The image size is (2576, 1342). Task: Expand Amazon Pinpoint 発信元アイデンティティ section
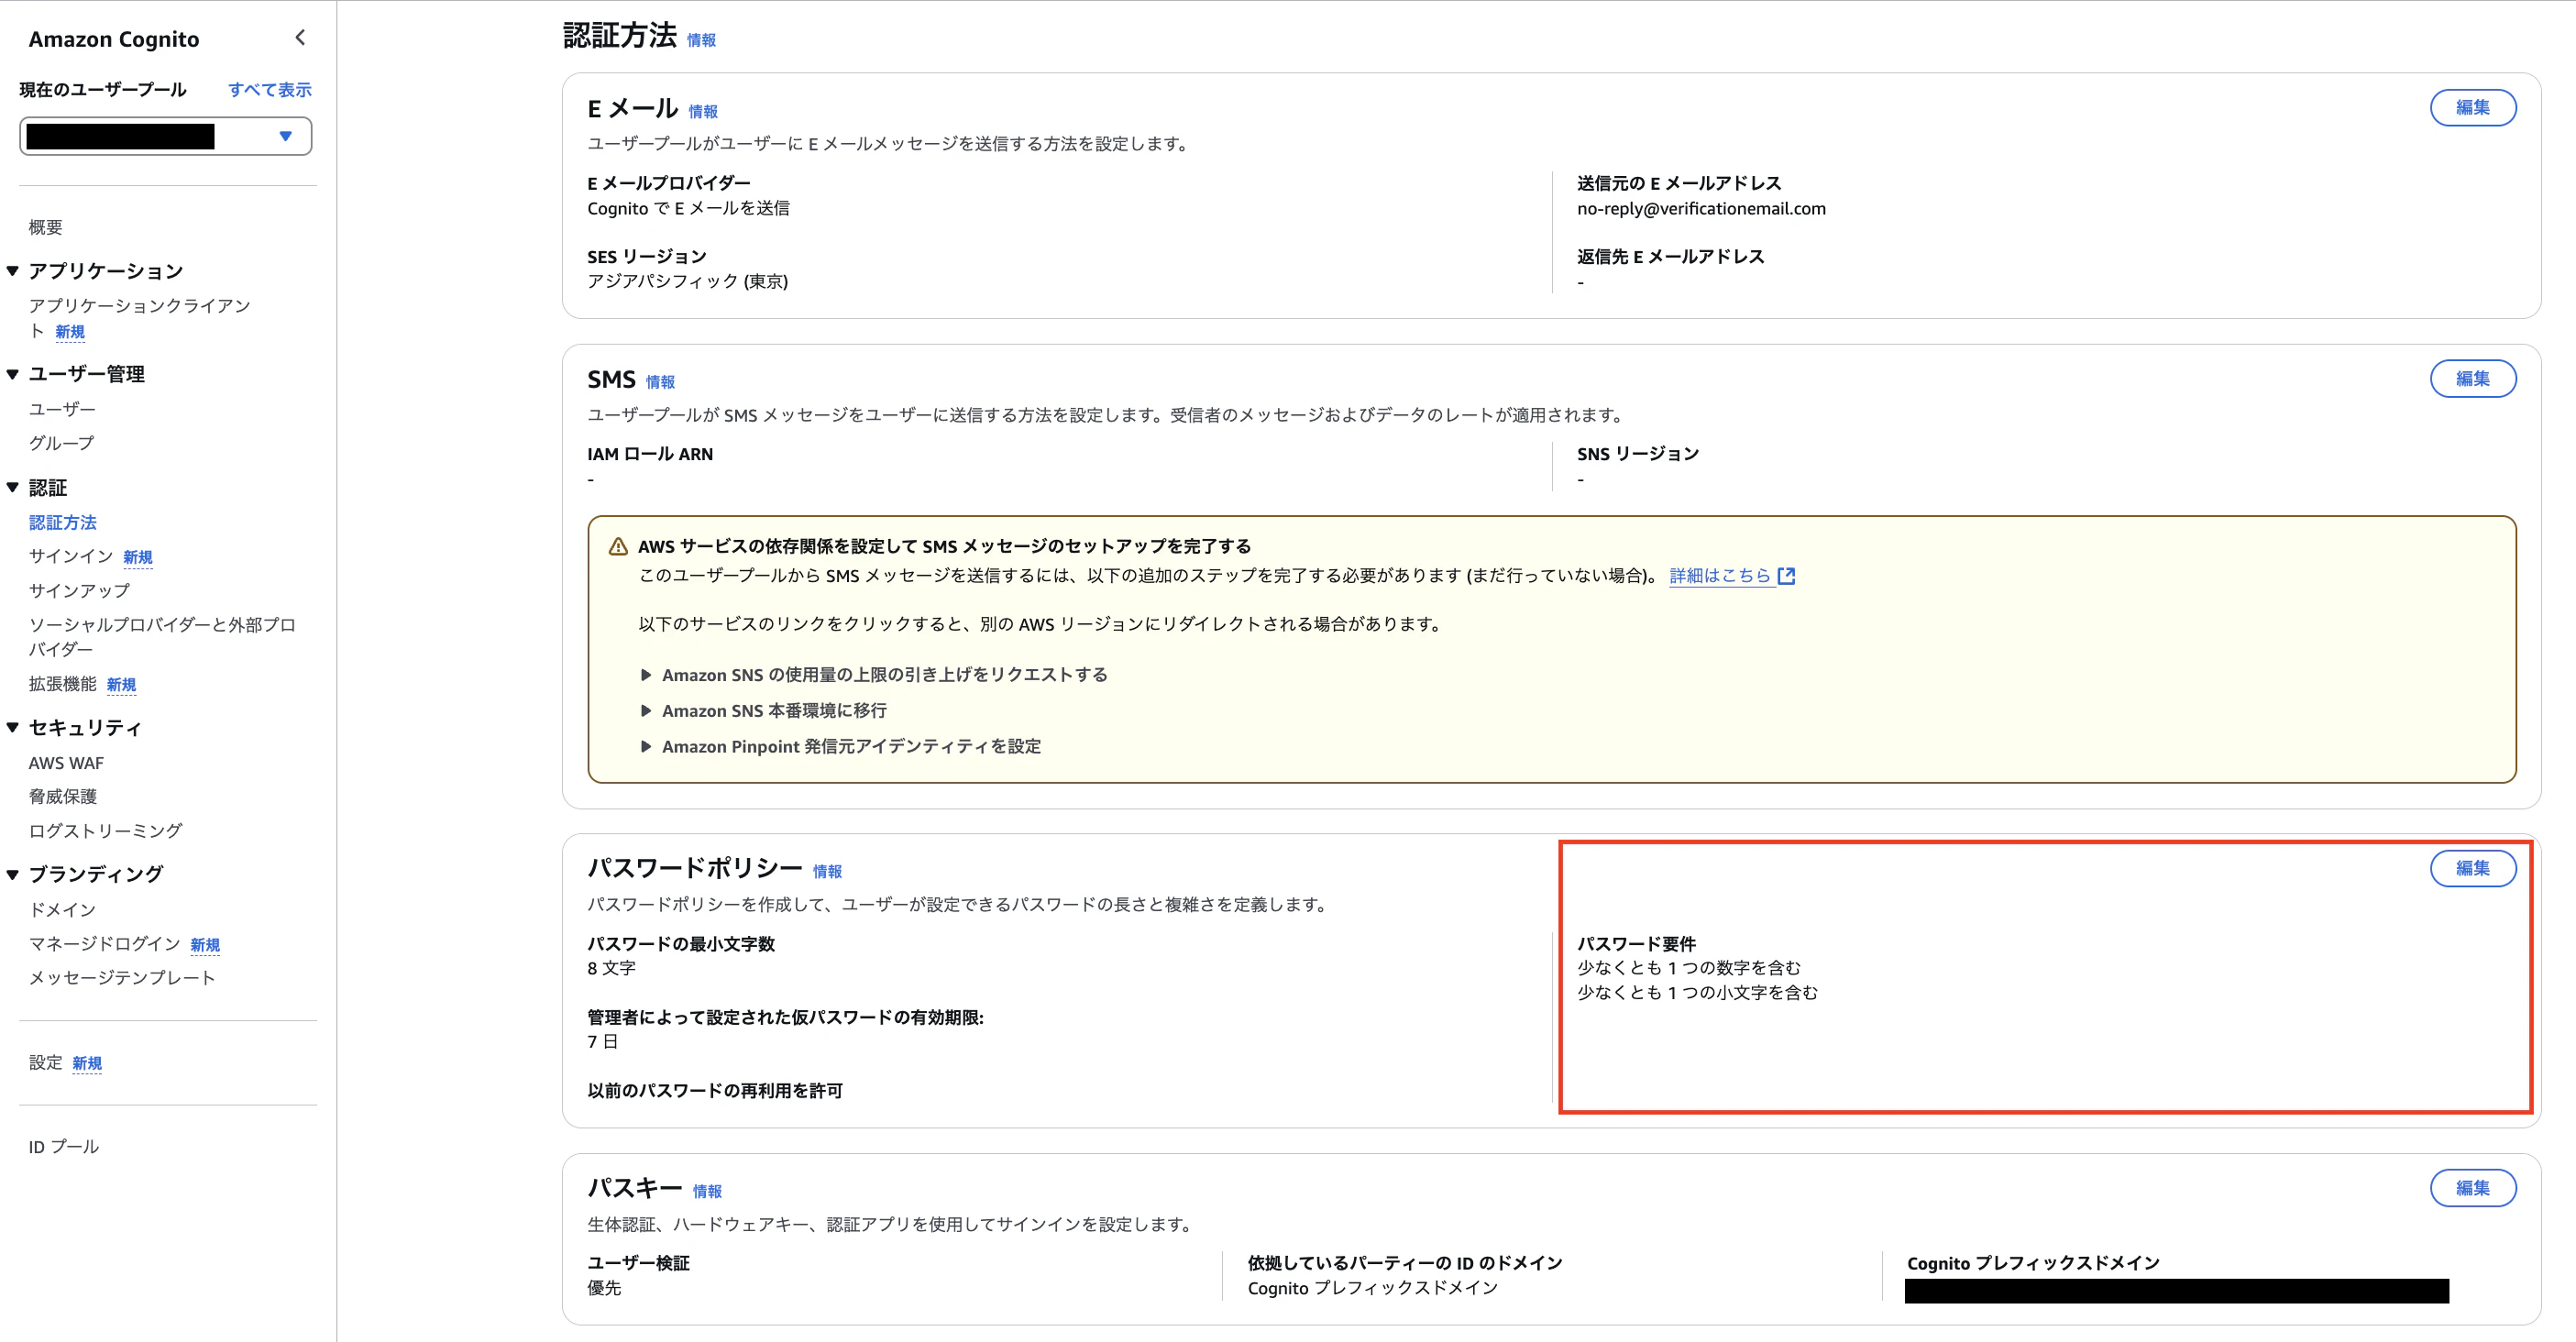[646, 747]
